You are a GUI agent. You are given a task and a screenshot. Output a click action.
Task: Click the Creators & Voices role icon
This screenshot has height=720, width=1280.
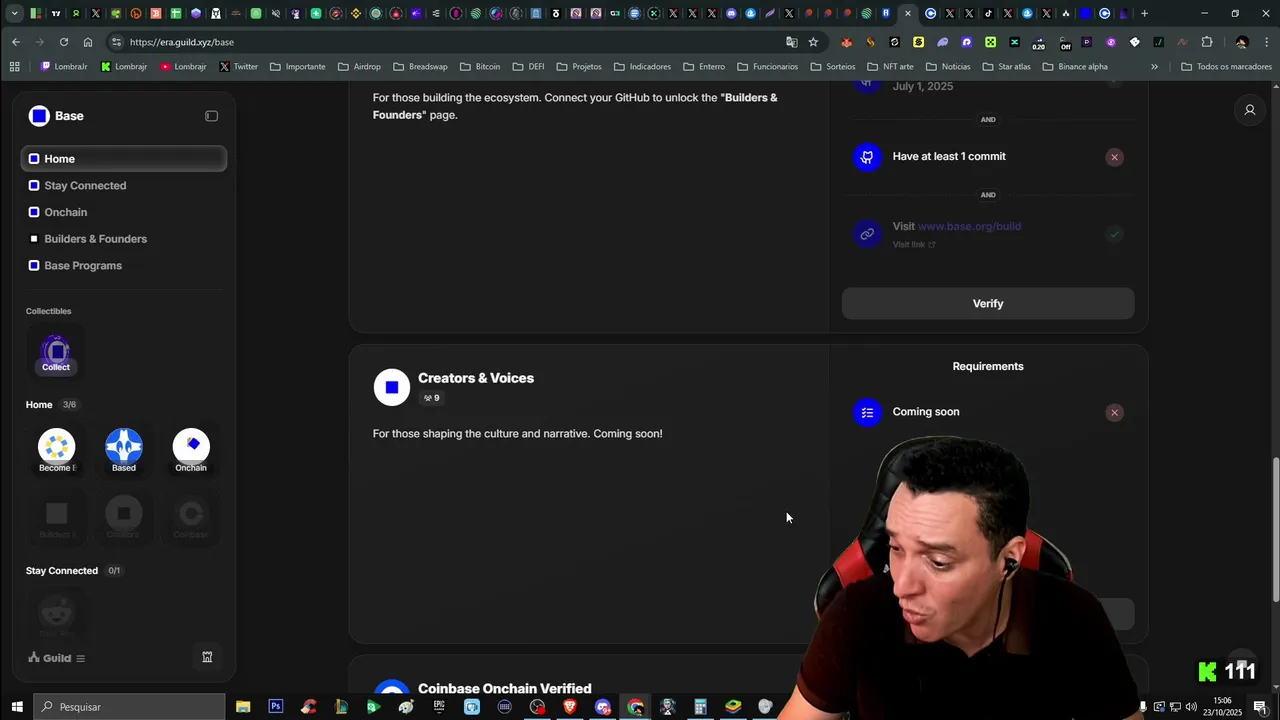[392, 387]
